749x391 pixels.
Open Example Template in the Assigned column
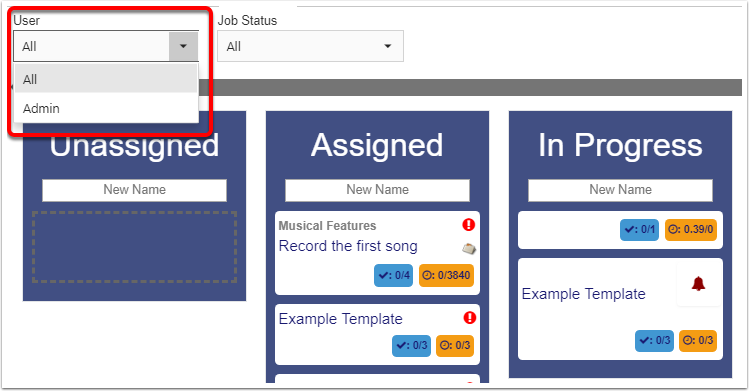341,319
